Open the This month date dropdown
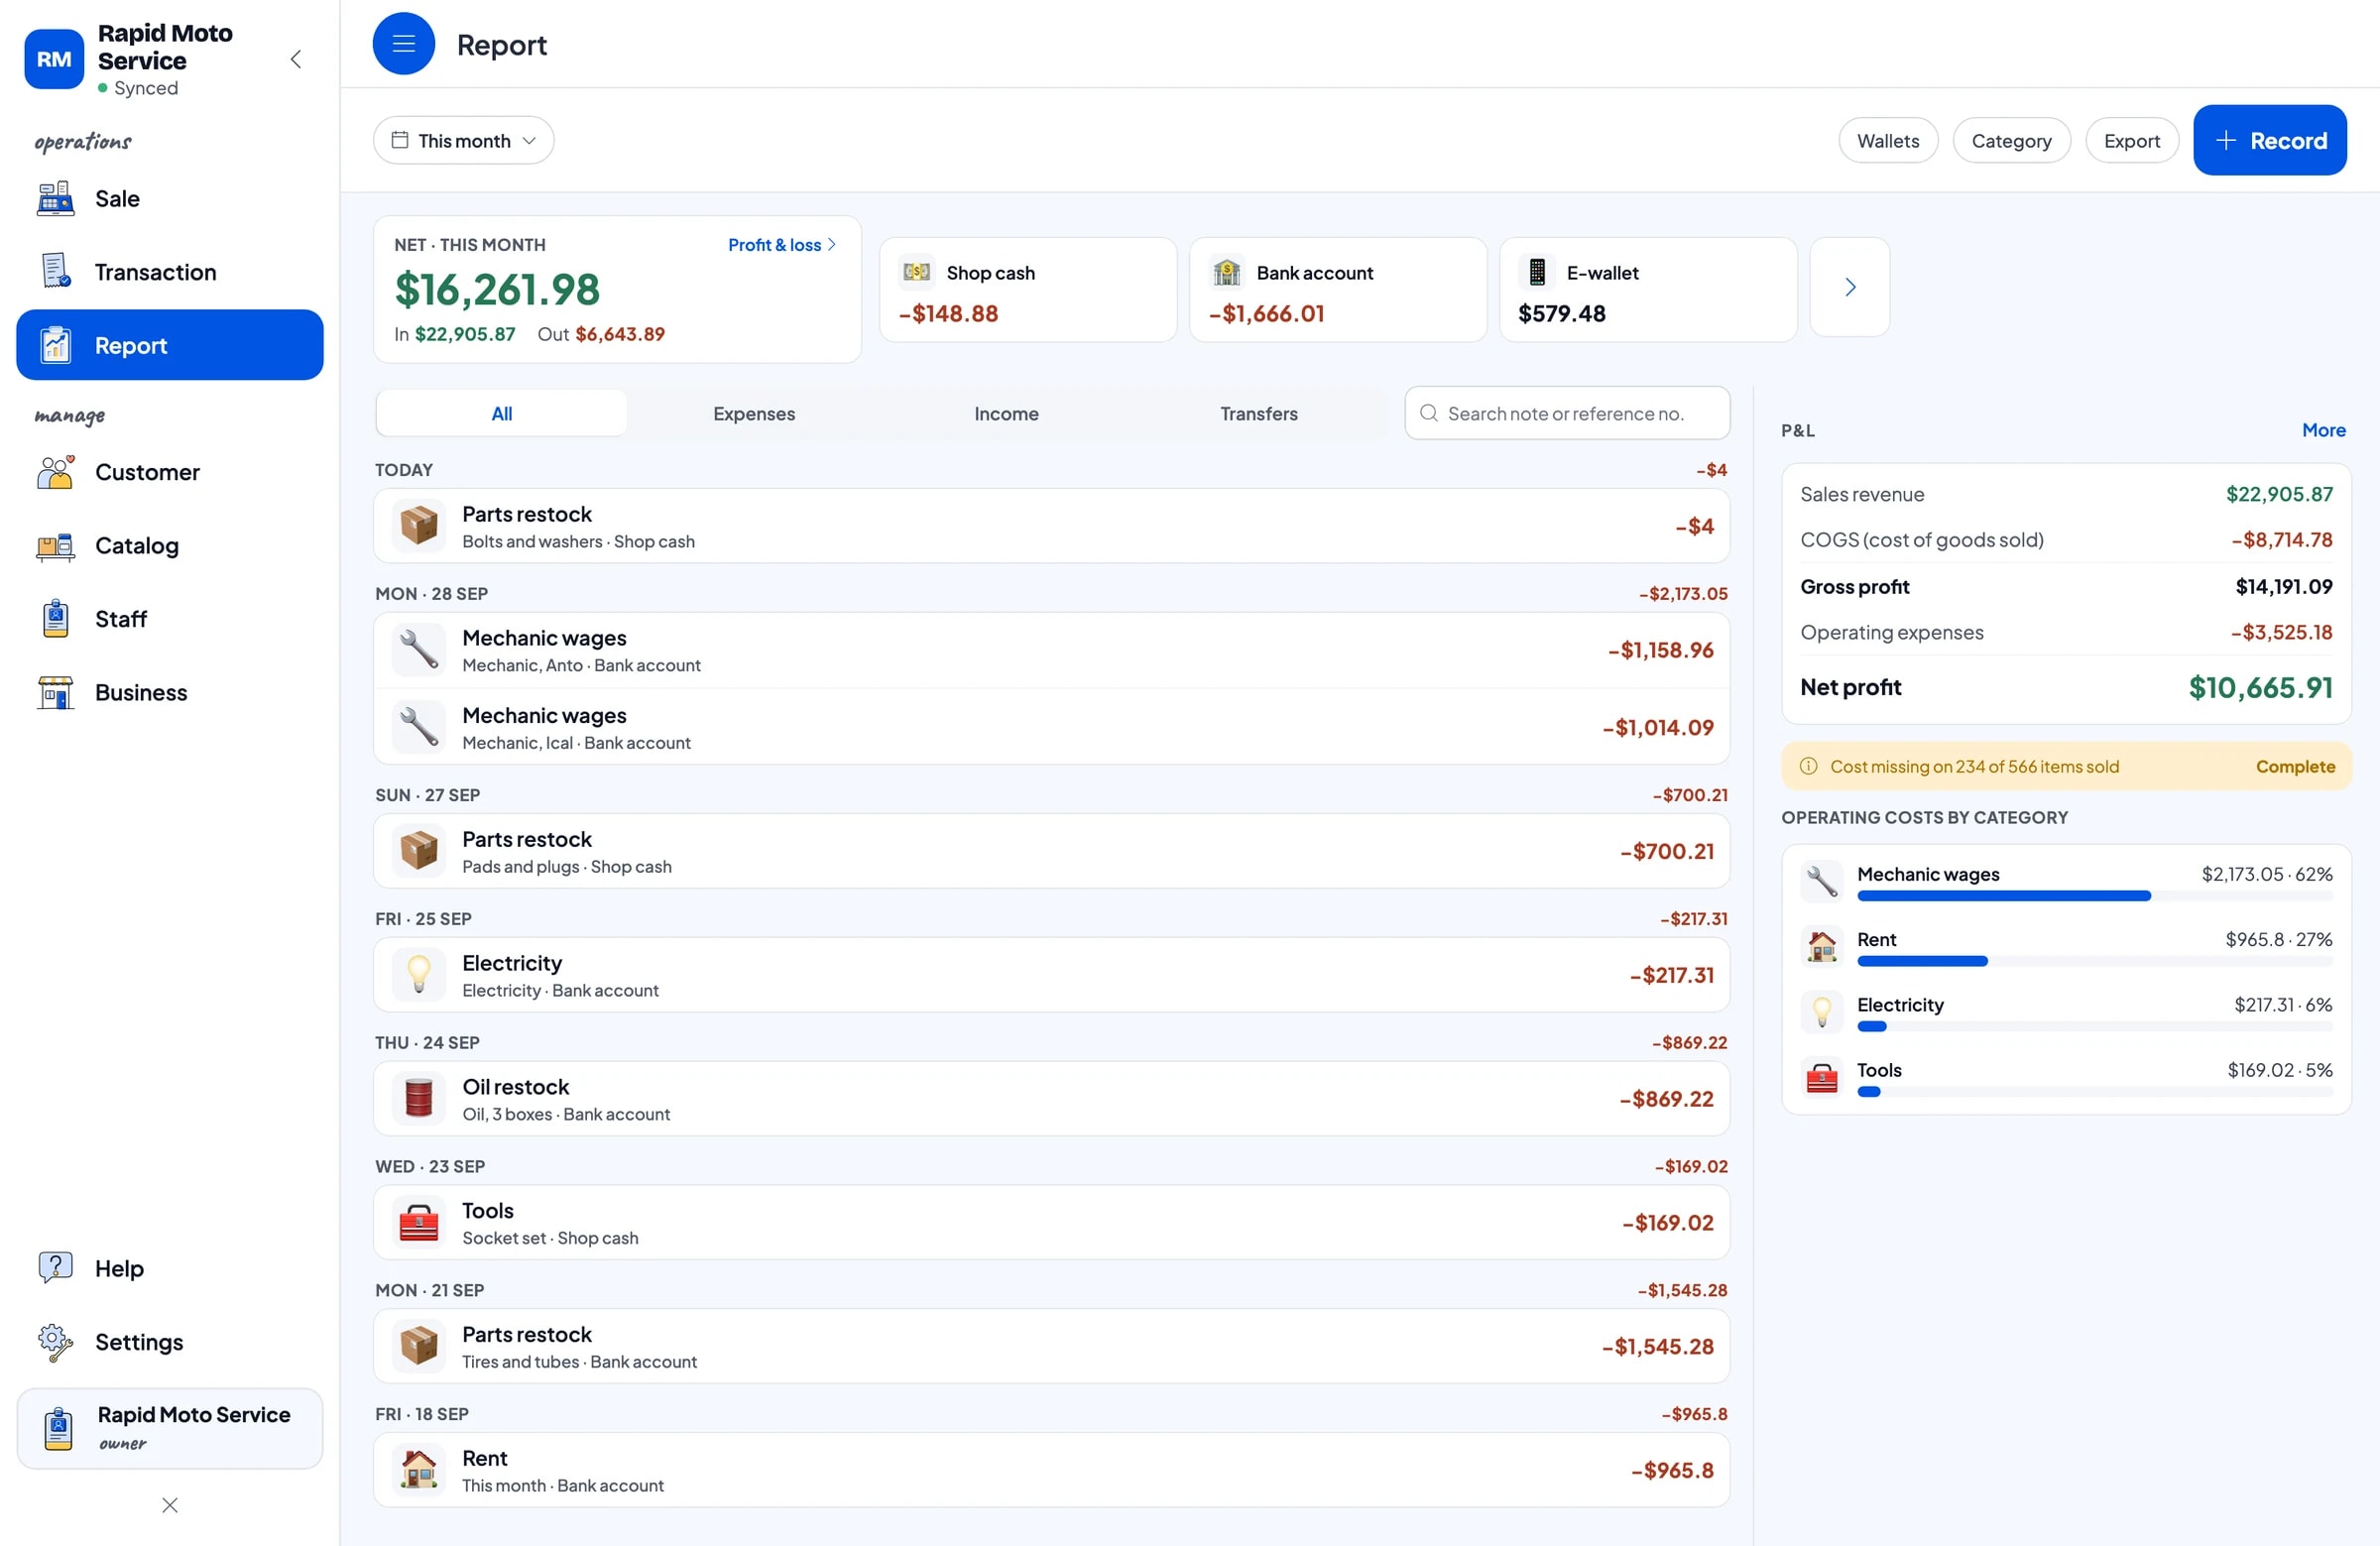 463,141
